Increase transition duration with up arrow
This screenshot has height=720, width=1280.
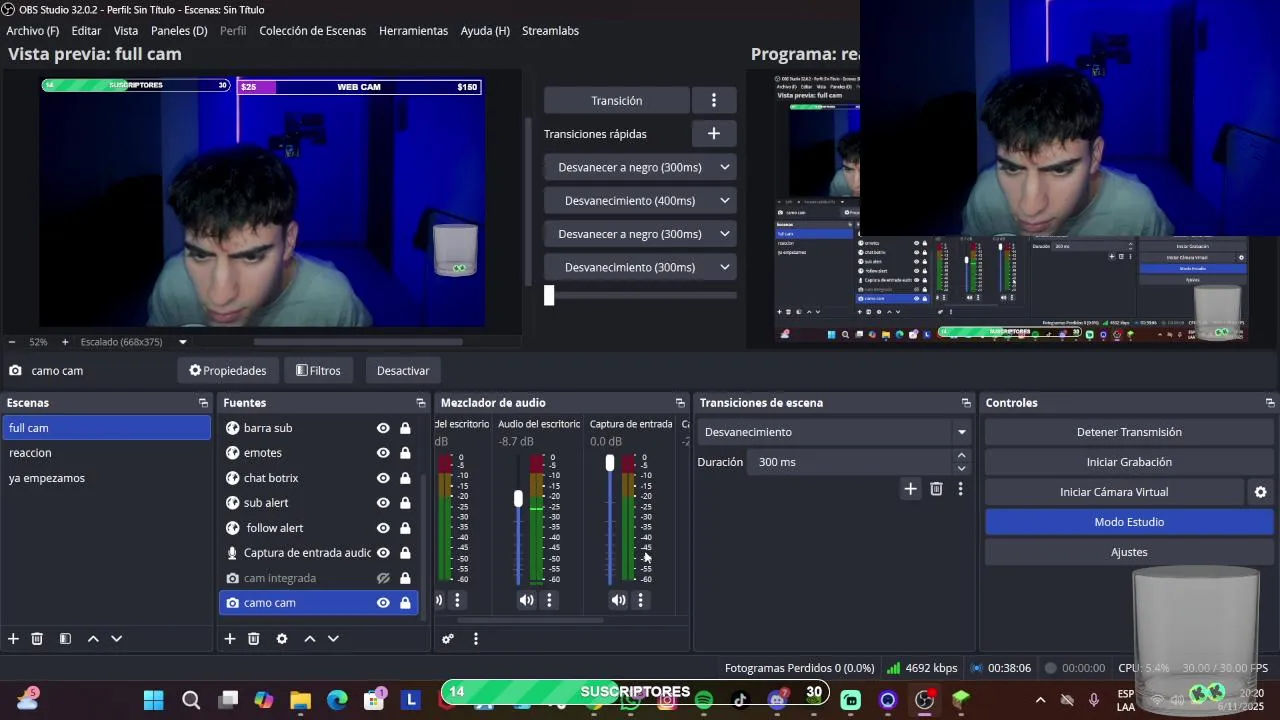click(x=961, y=456)
